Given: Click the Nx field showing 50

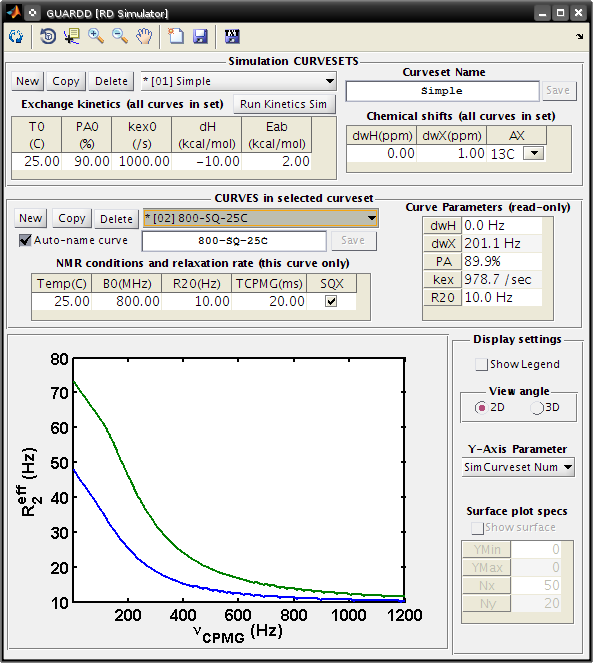Looking at the screenshot, I should (535, 585).
